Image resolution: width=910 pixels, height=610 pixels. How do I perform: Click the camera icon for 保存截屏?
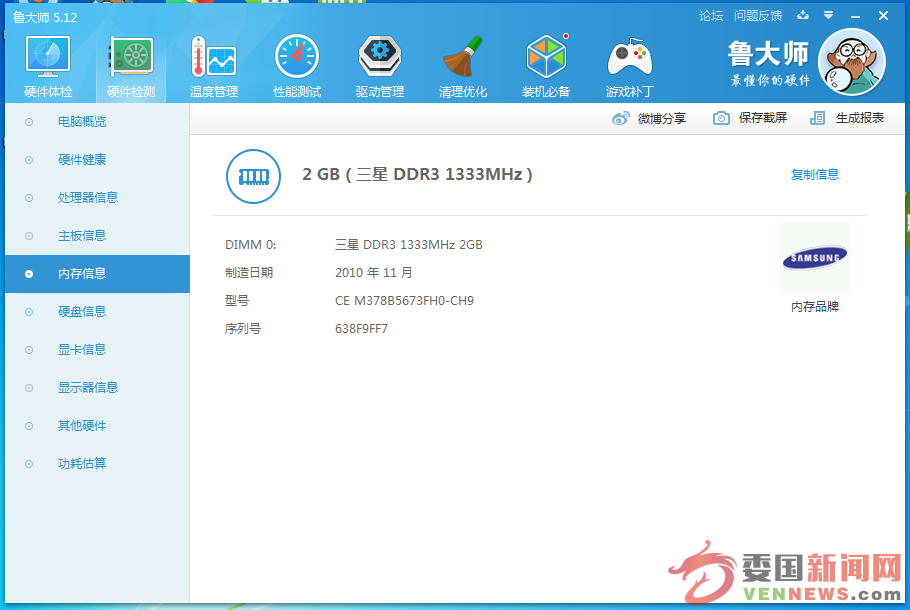tap(721, 118)
